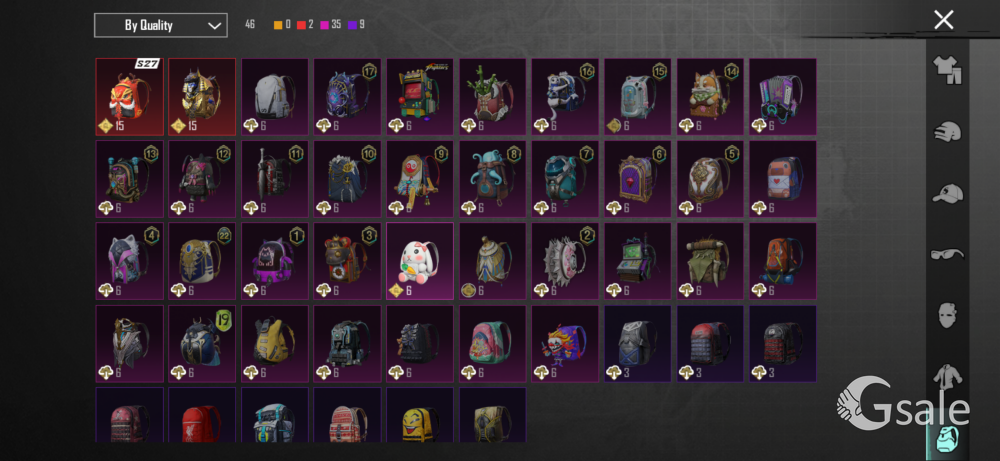Select the golden pharaoh backpack
This screenshot has height=461, width=1000.
point(202,97)
